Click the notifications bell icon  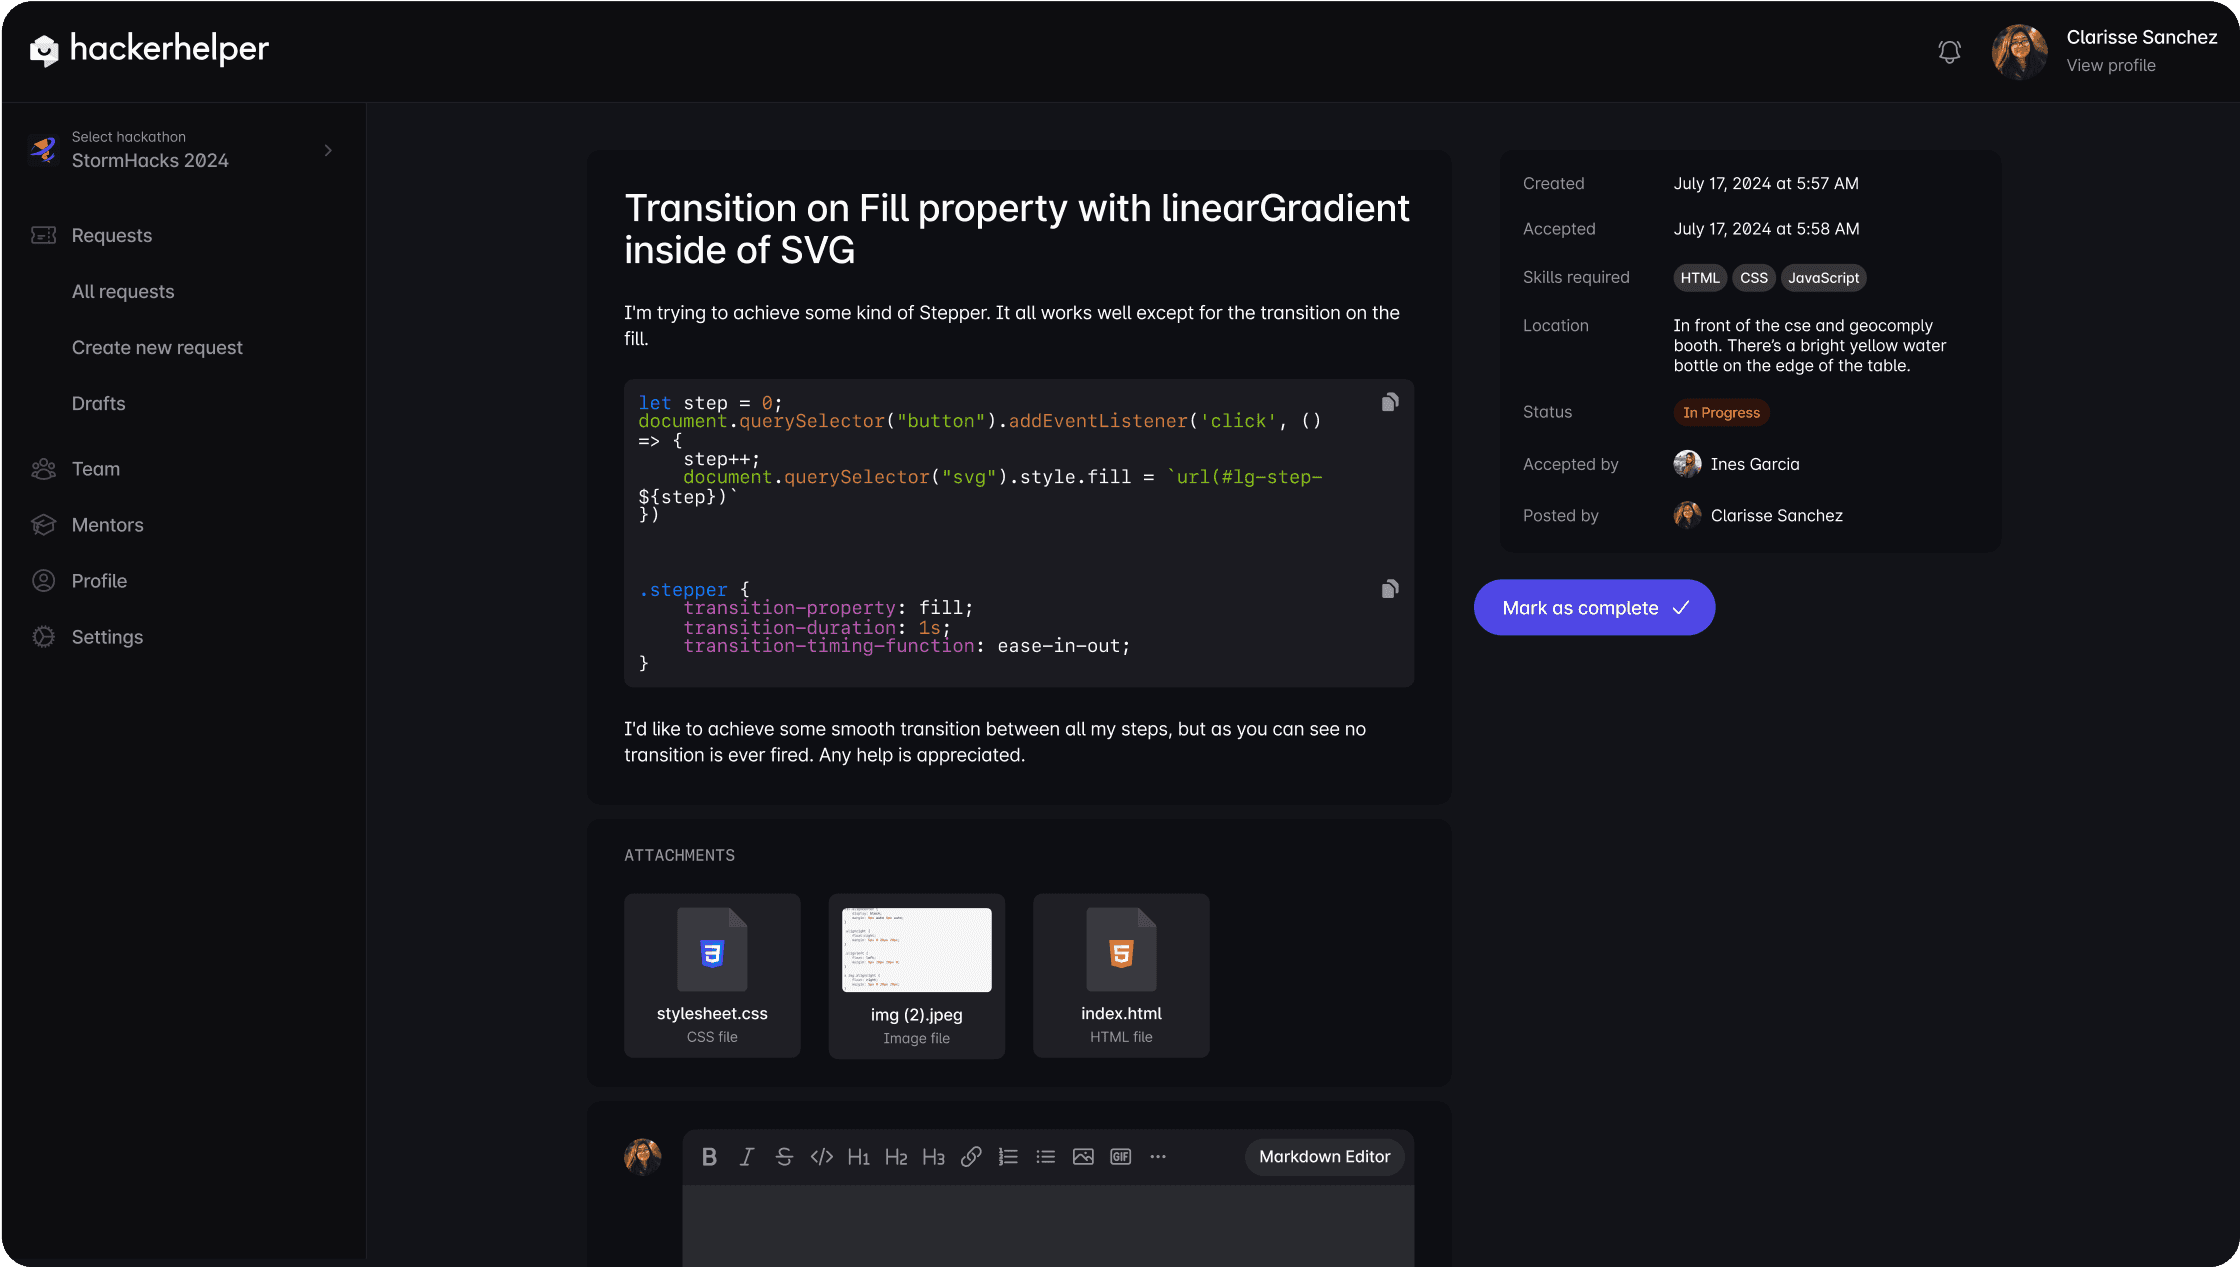point(1949,52)
